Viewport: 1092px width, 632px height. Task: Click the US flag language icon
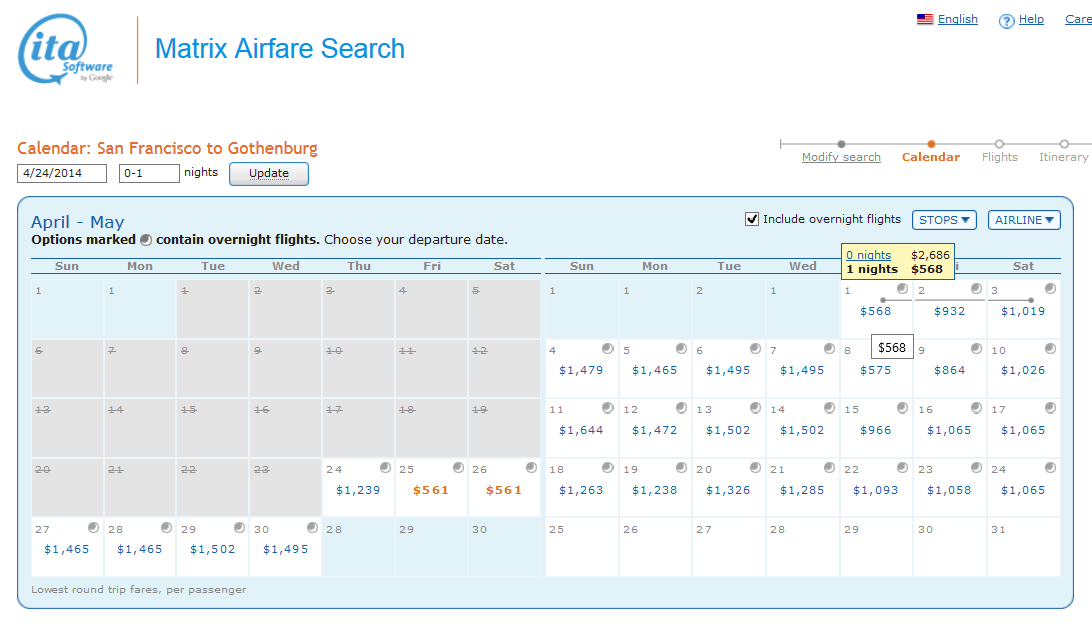point(925,19)
